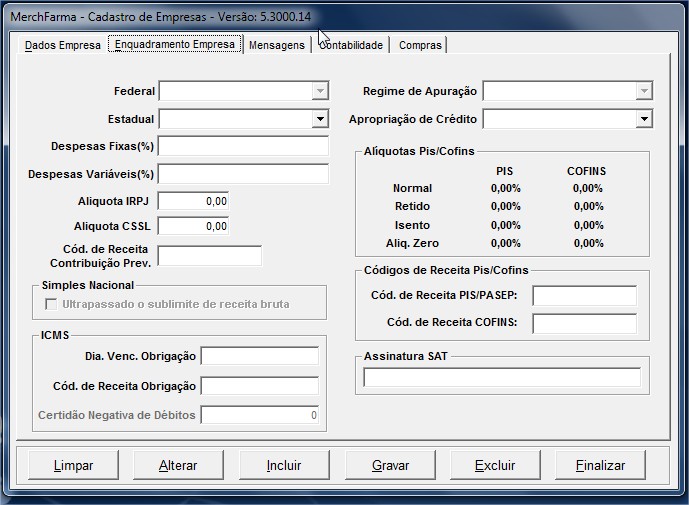Go to the Compras tab
This screenshot has width=689, height=505.
[x=419, y=45]
